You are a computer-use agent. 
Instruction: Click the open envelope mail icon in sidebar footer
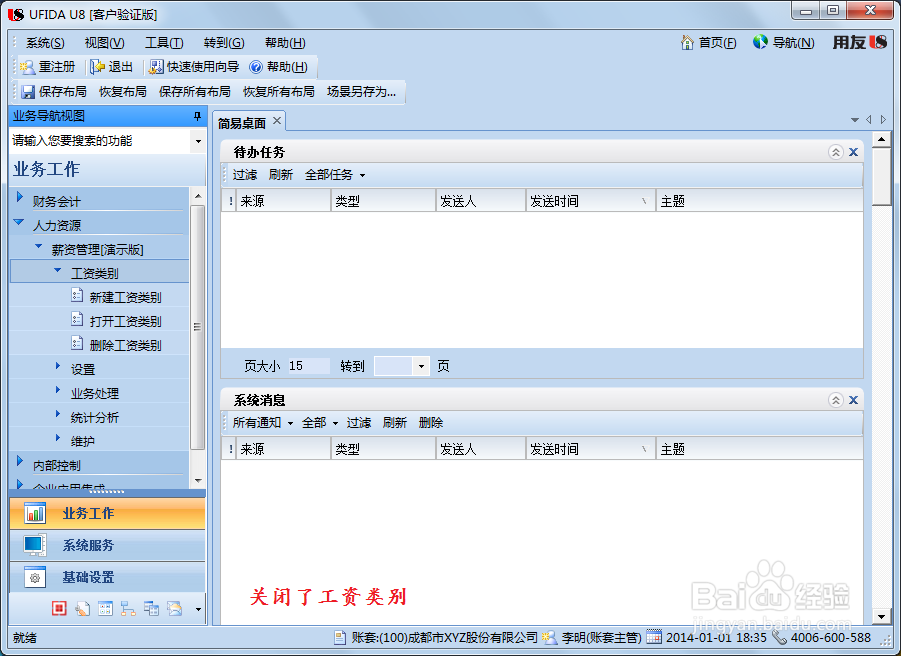pyautogui.click(x=174, y=608)
